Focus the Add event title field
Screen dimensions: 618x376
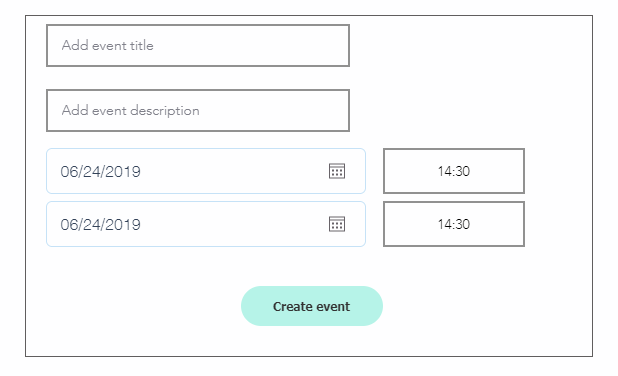coord(198,45)
